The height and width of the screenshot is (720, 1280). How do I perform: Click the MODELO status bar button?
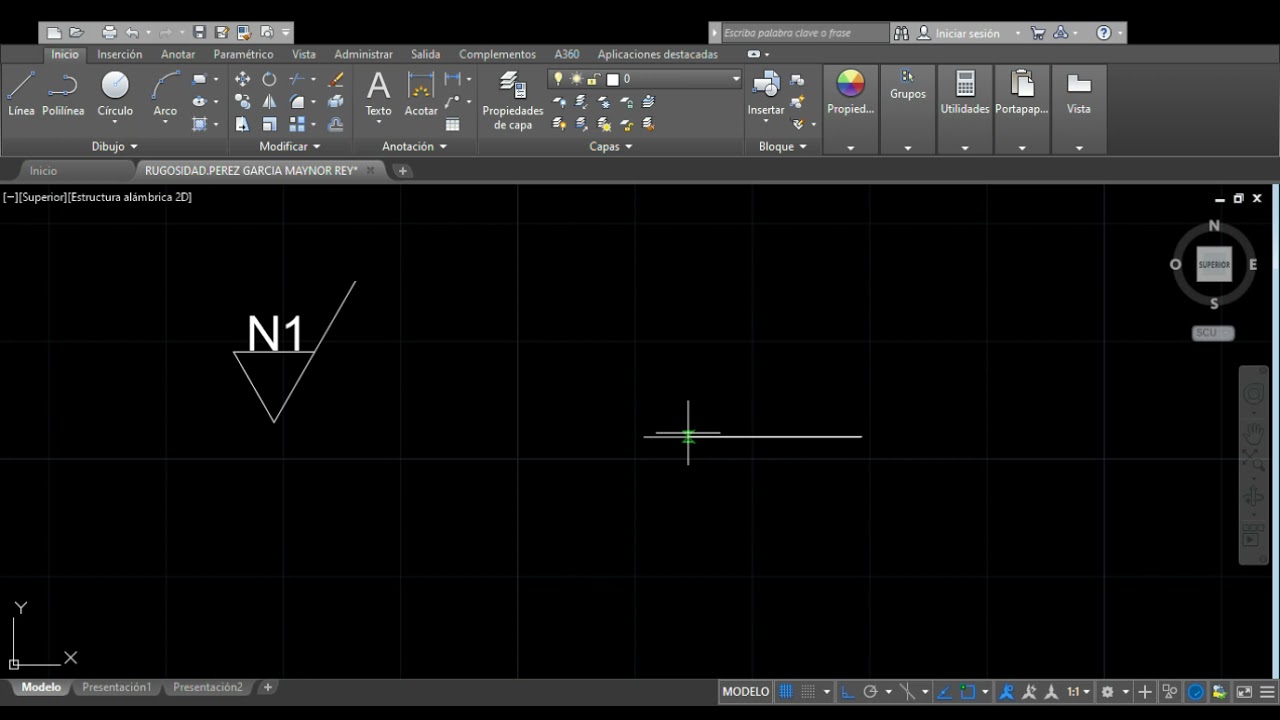pos(745,691)
